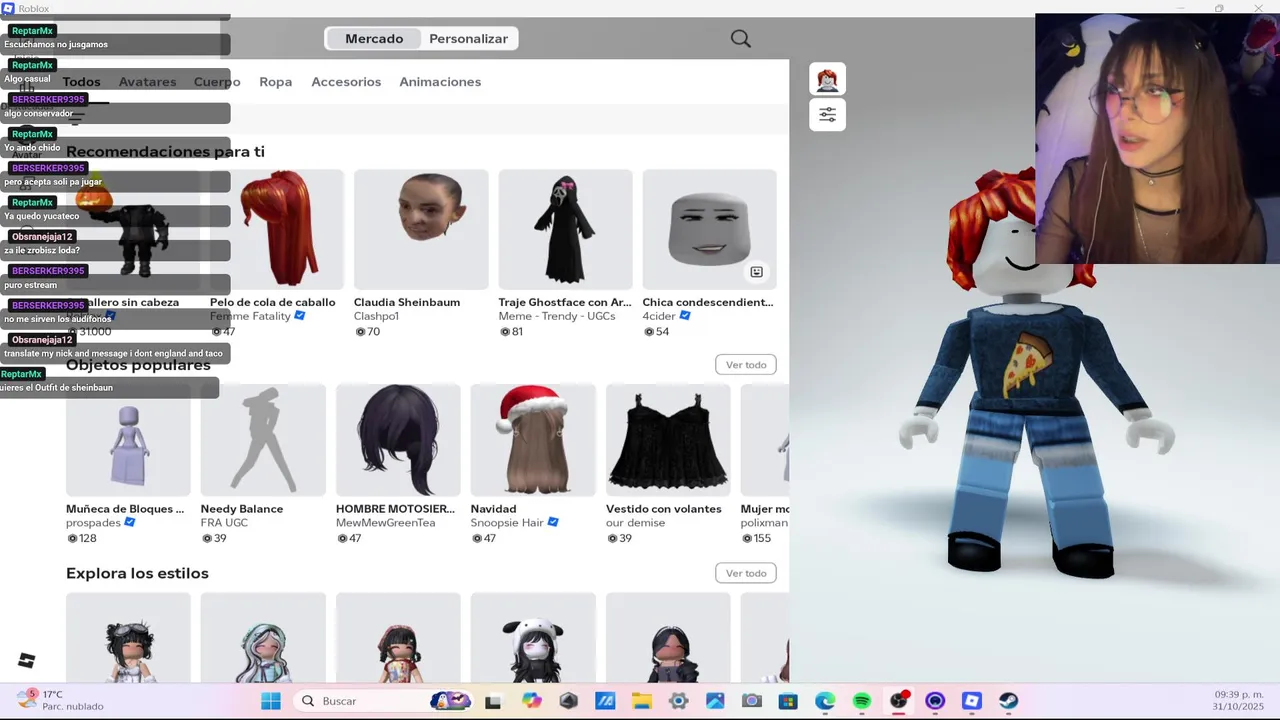Open the avatar settings sliders icon
Screen dimensions: 1280x720
pos(827,115)
